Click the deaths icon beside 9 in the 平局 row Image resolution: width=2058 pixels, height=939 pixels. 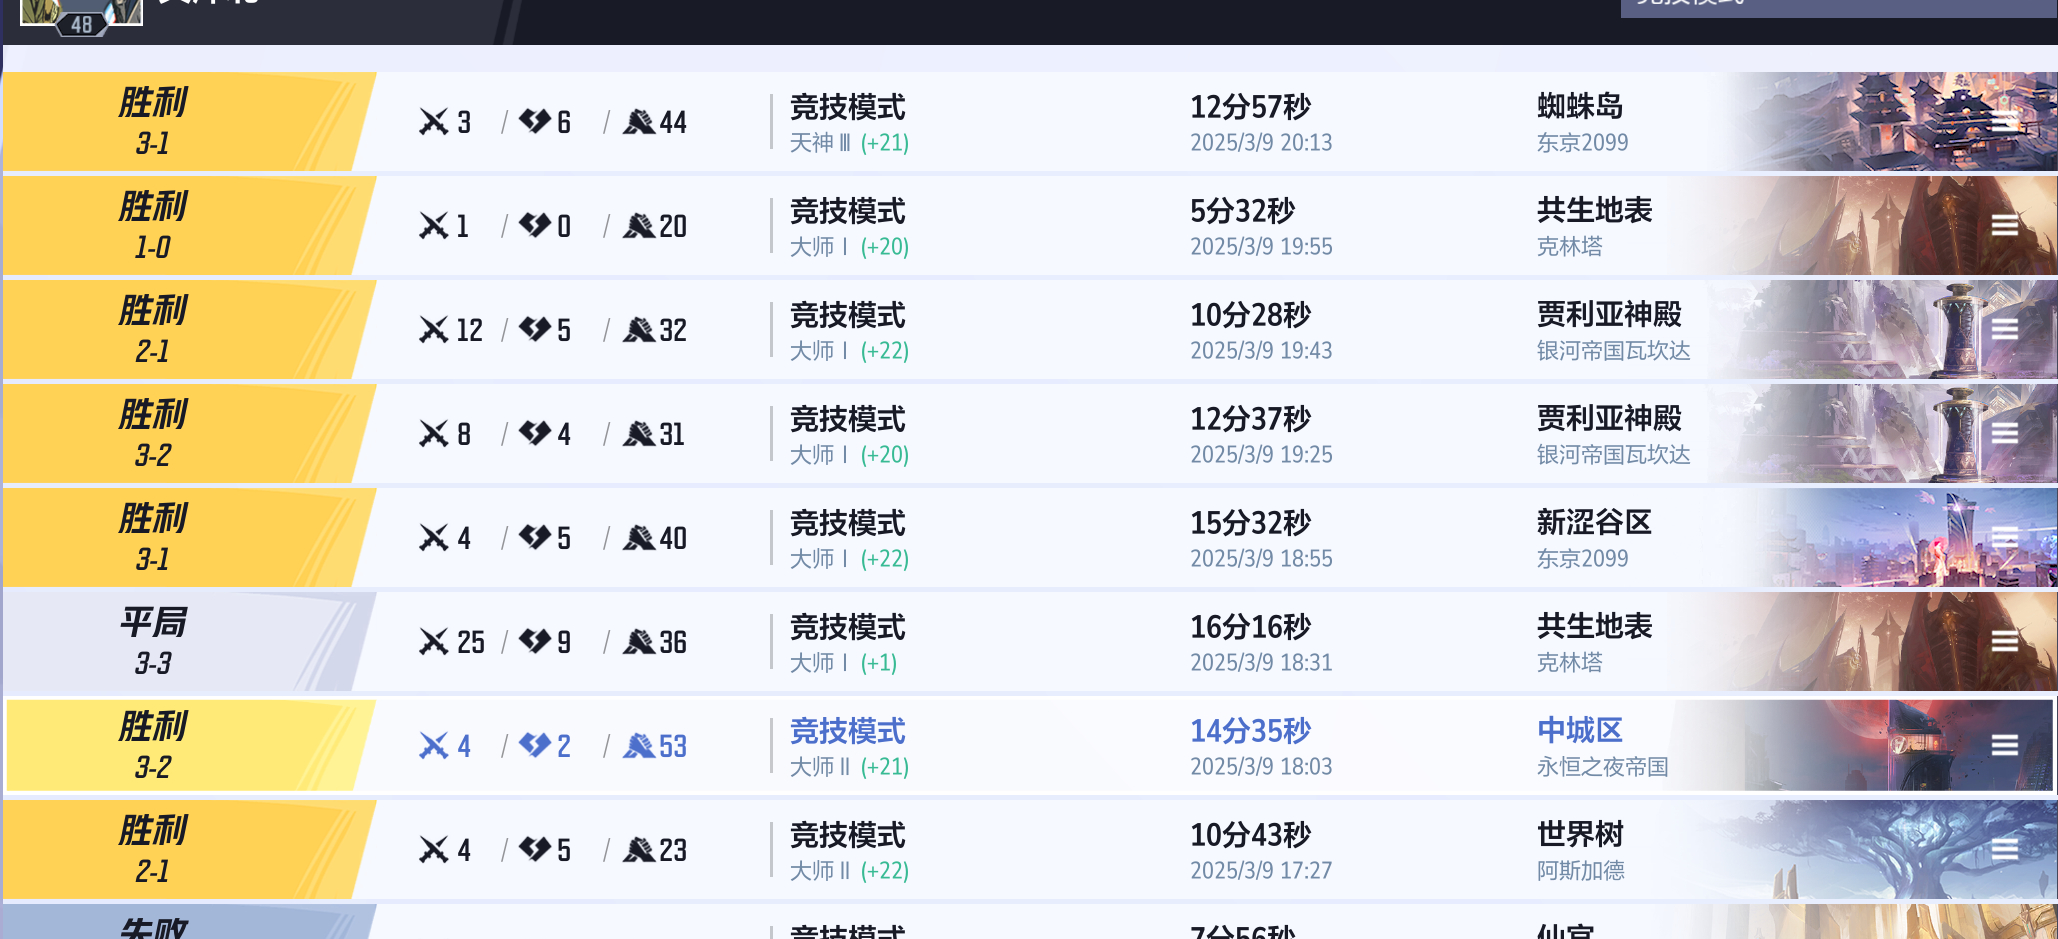[535, 641]
